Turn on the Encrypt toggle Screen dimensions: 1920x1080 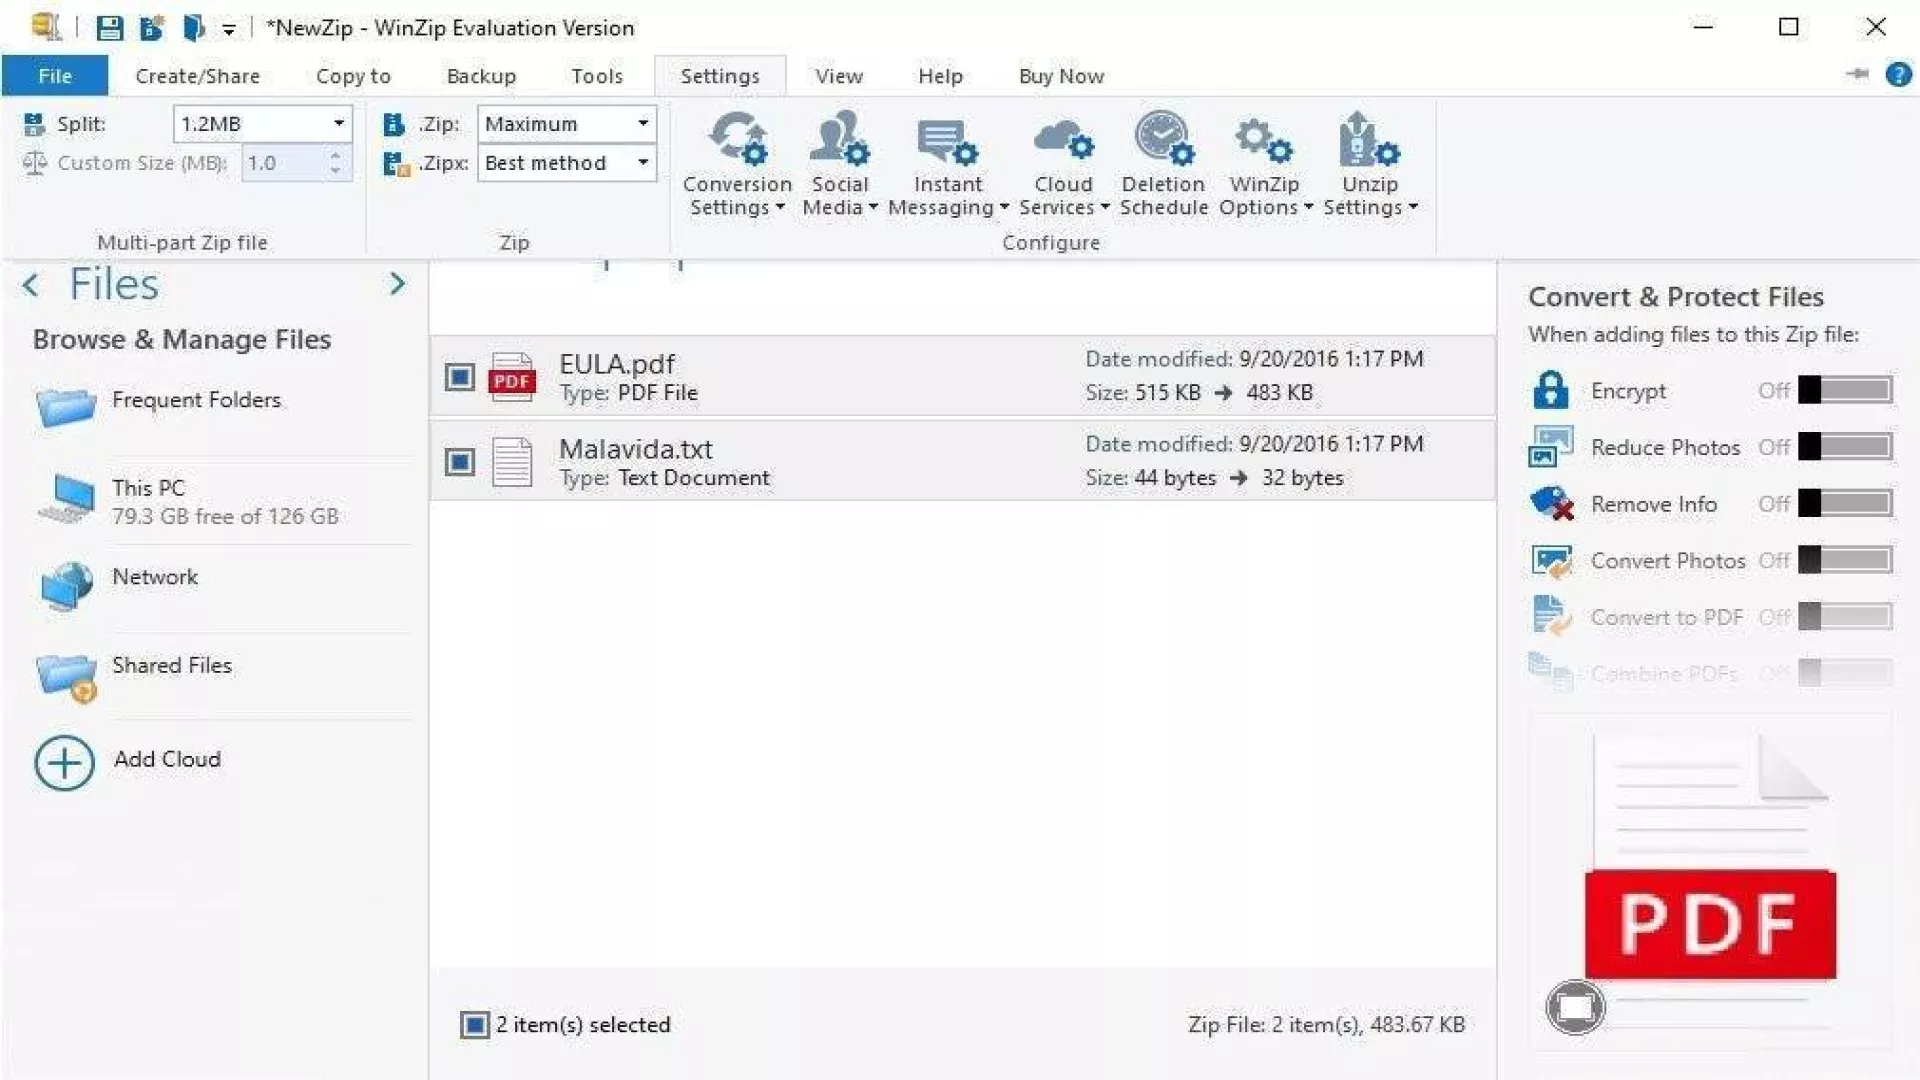pyautogui.click(x=1843, y=390)
